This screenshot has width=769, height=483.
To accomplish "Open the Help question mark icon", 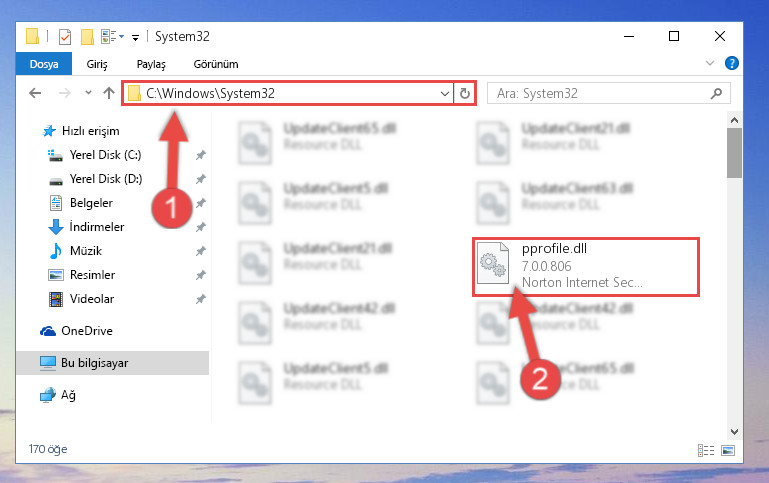I will click(x=731, y=63).
